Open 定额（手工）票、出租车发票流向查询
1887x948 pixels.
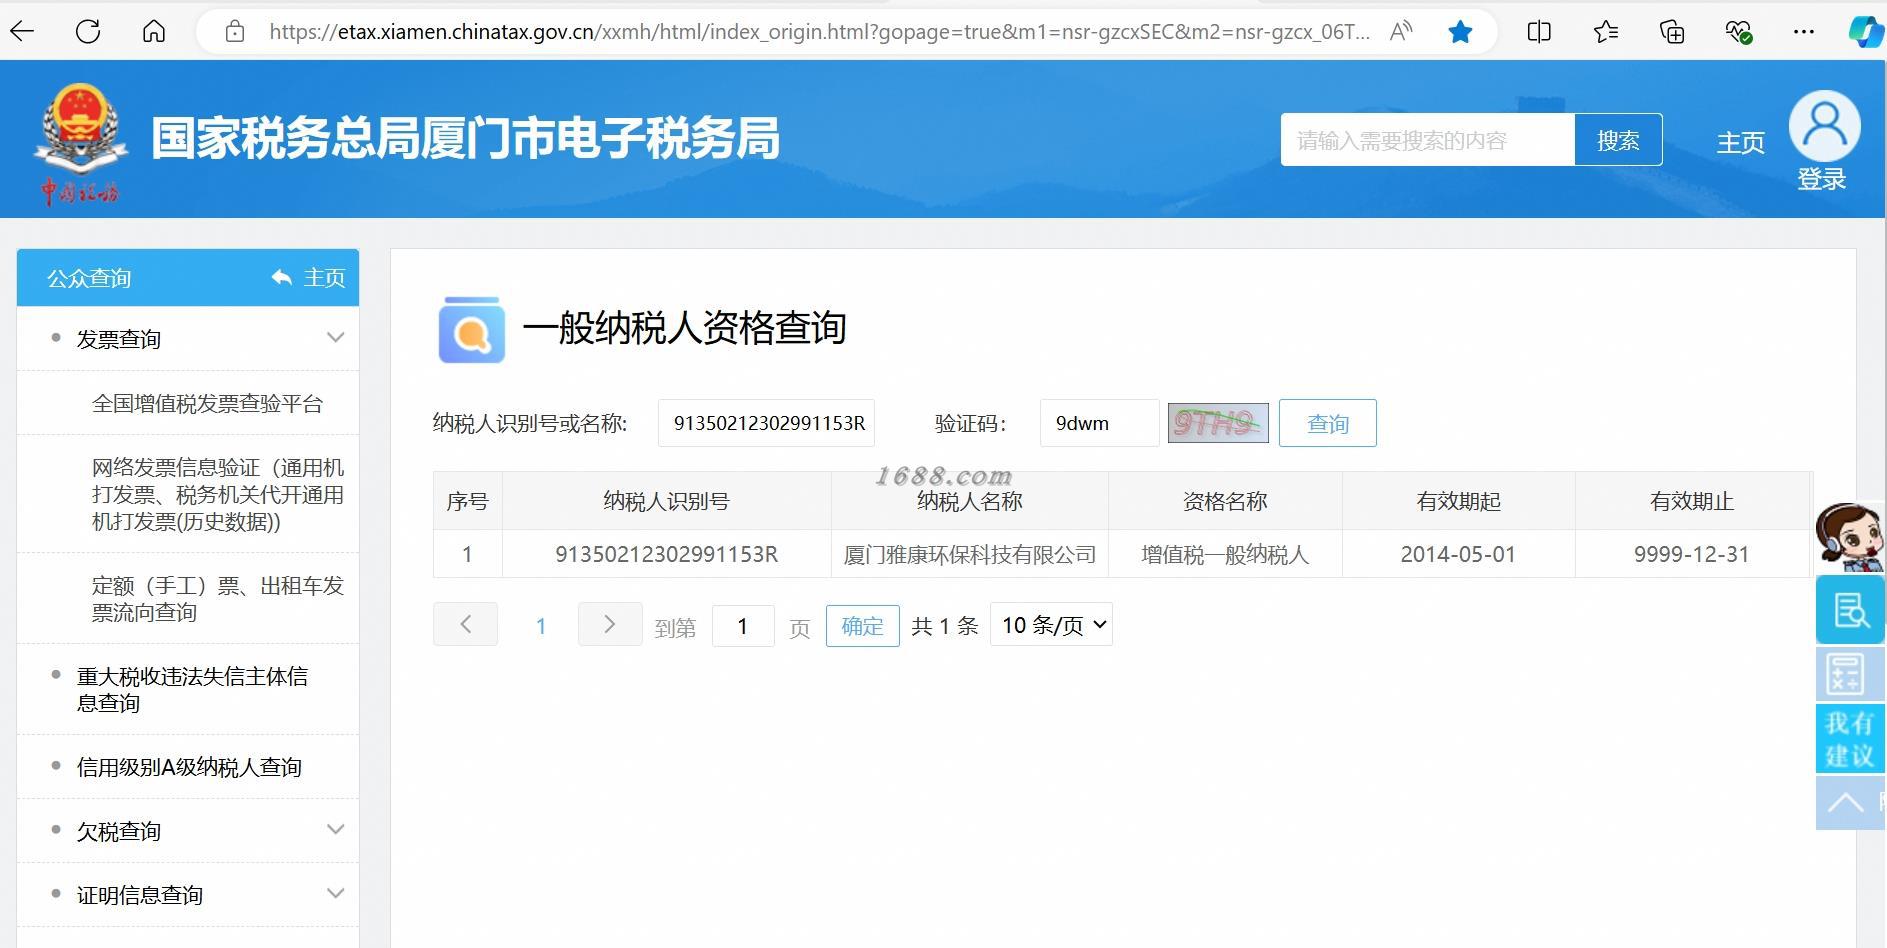218,598
